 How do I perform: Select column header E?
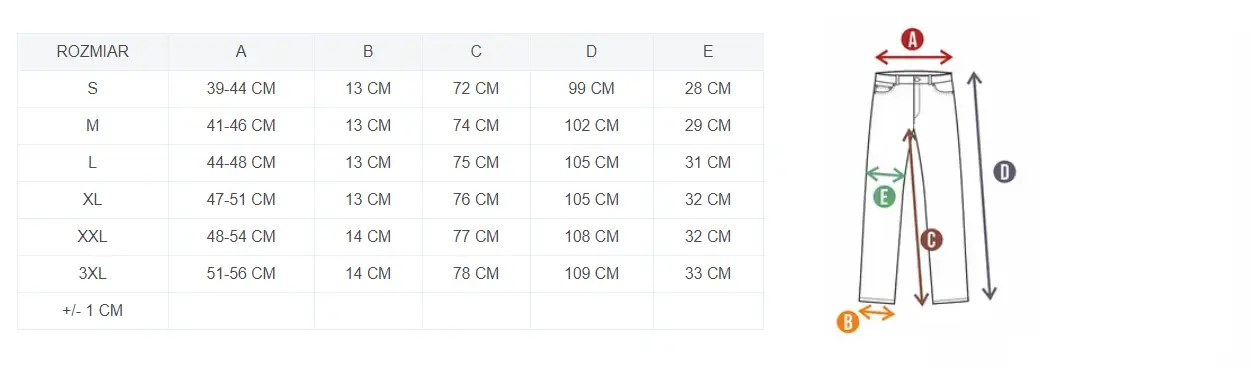point(708,52)
